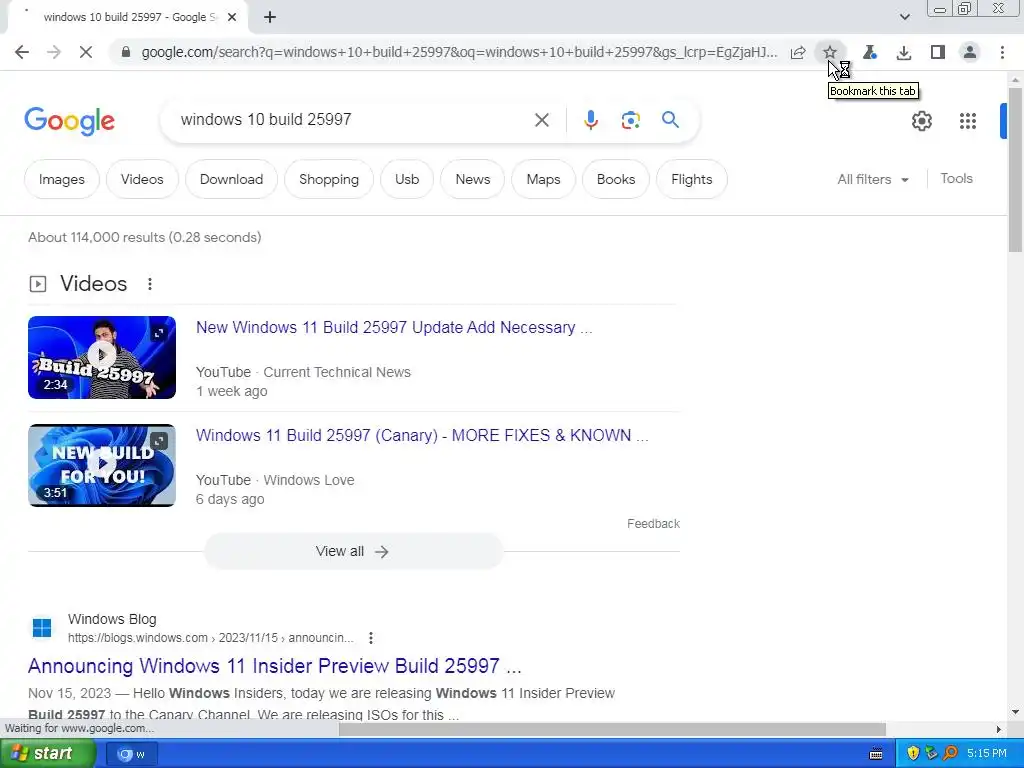The image size is (1024, 768).
Task: Open a new tab with the plus button
Action: tap(270, 18)
